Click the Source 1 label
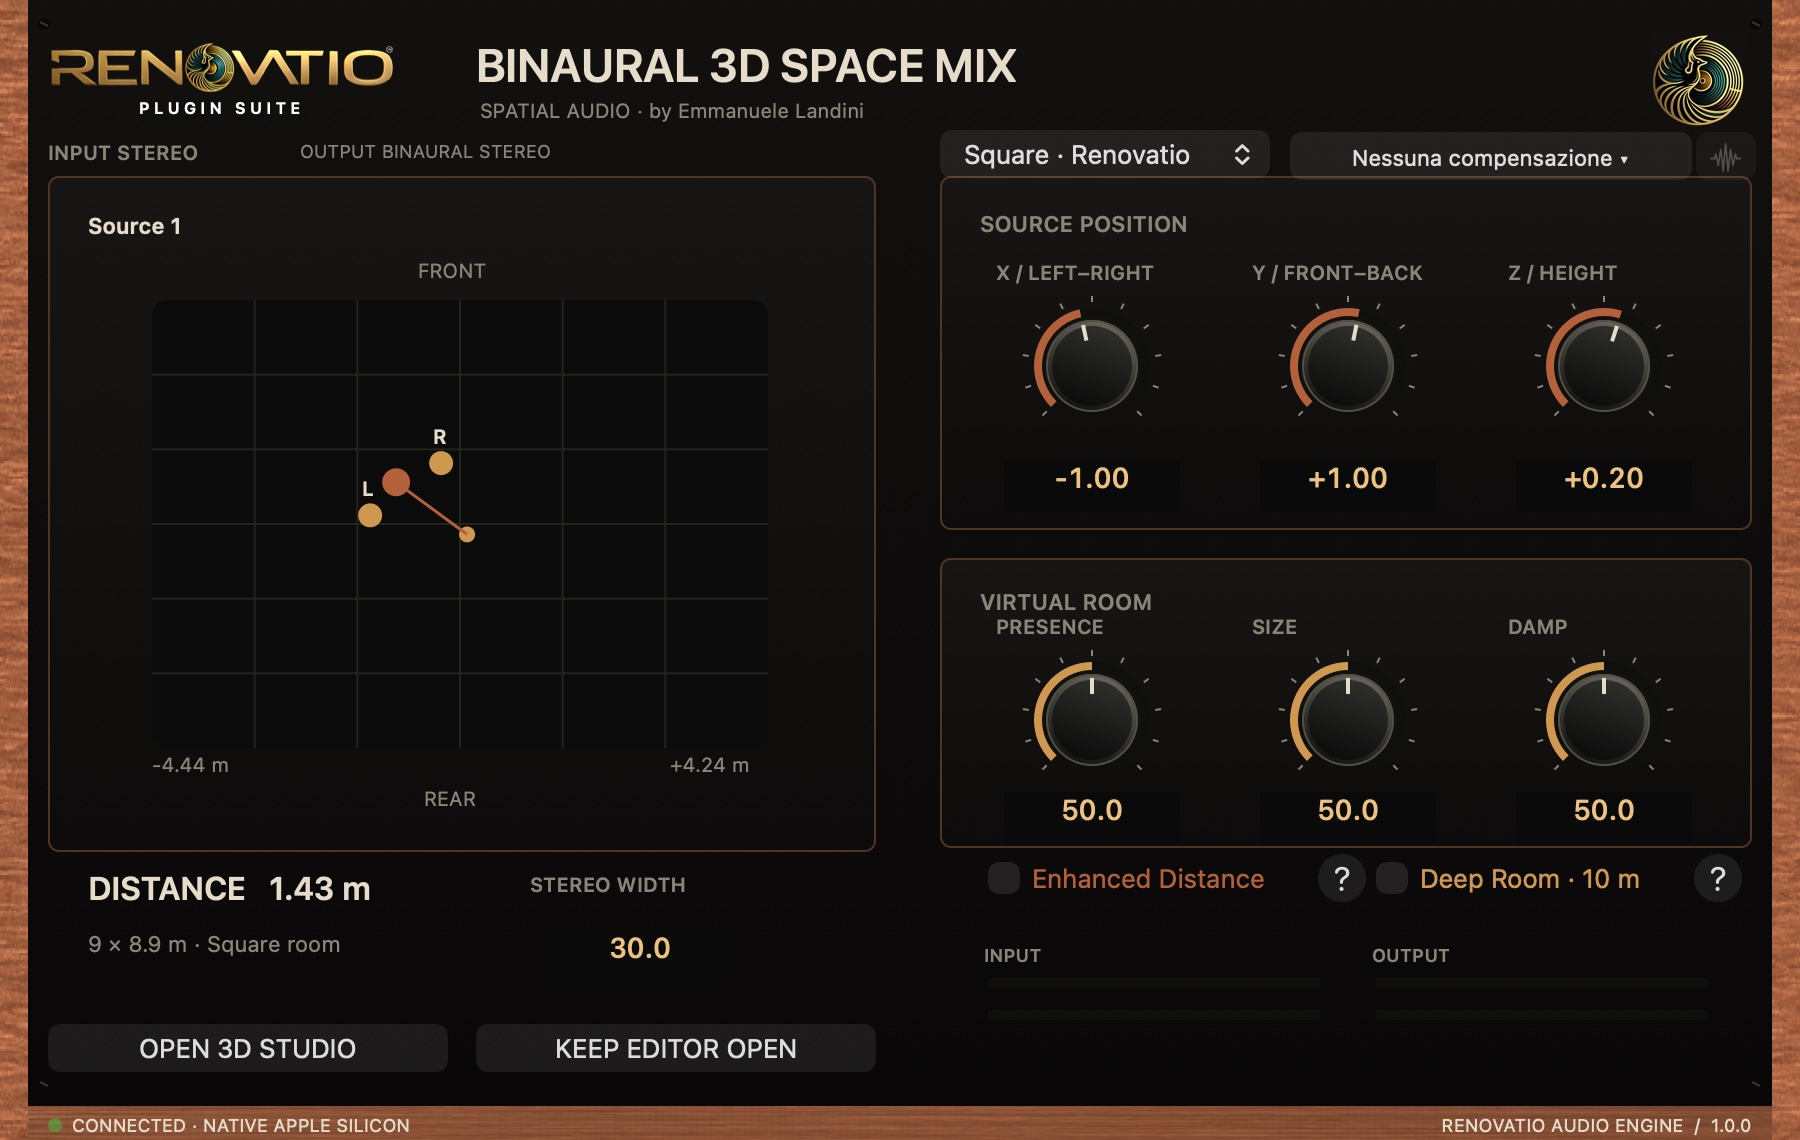Viewport: 1800px width, 1140px height. [135, 226]
